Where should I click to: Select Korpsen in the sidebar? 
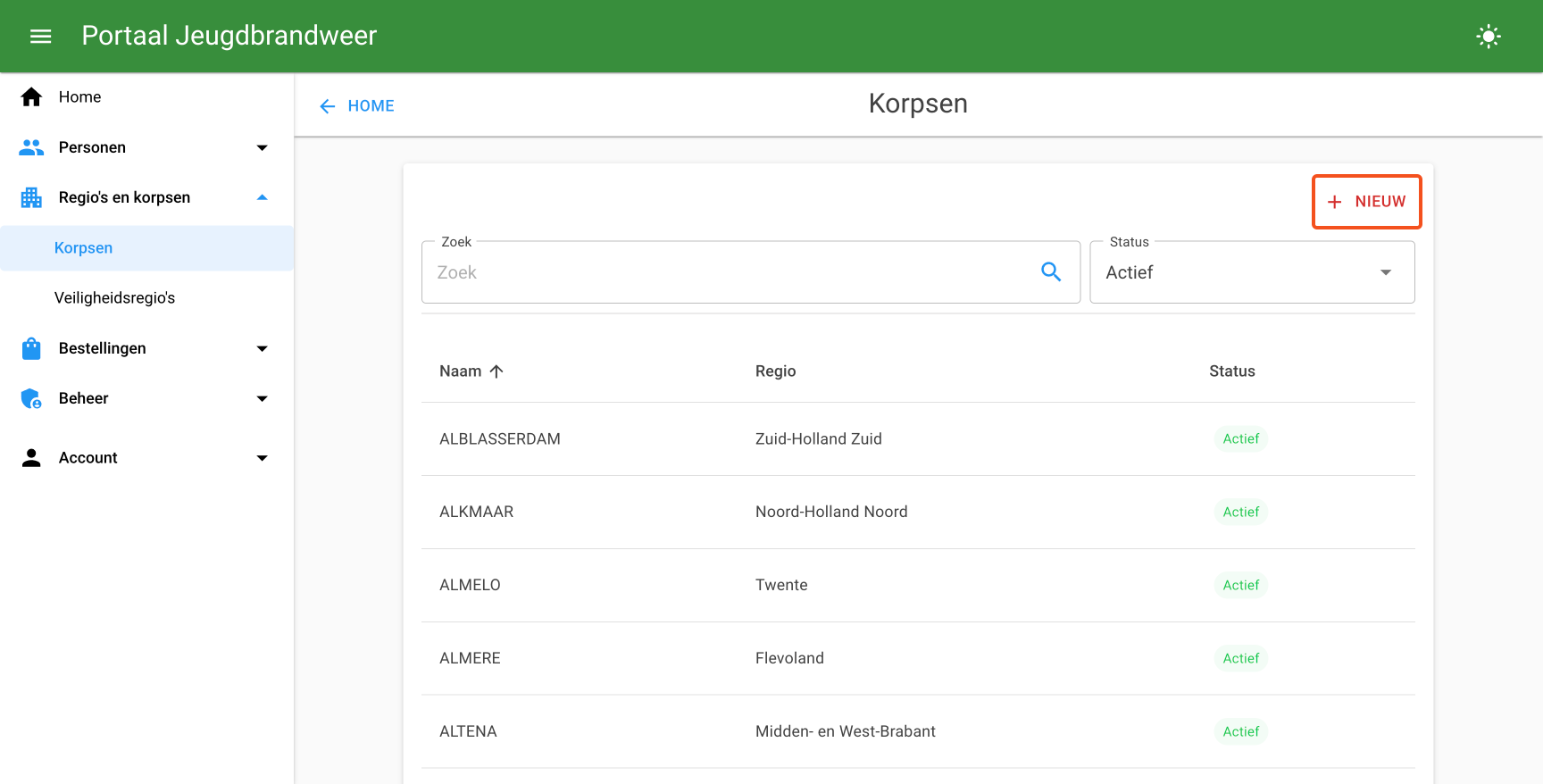click(x=147, y=248)
